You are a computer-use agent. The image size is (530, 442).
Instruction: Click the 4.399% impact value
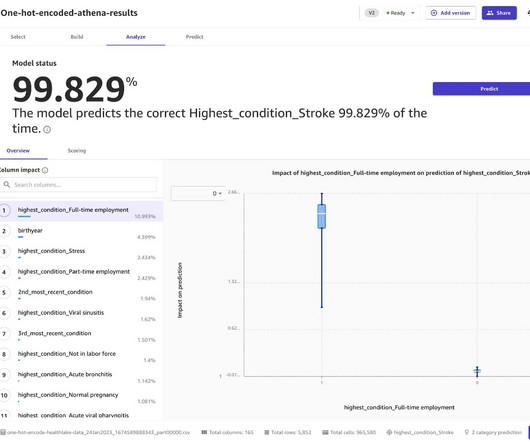coord(146,237)
